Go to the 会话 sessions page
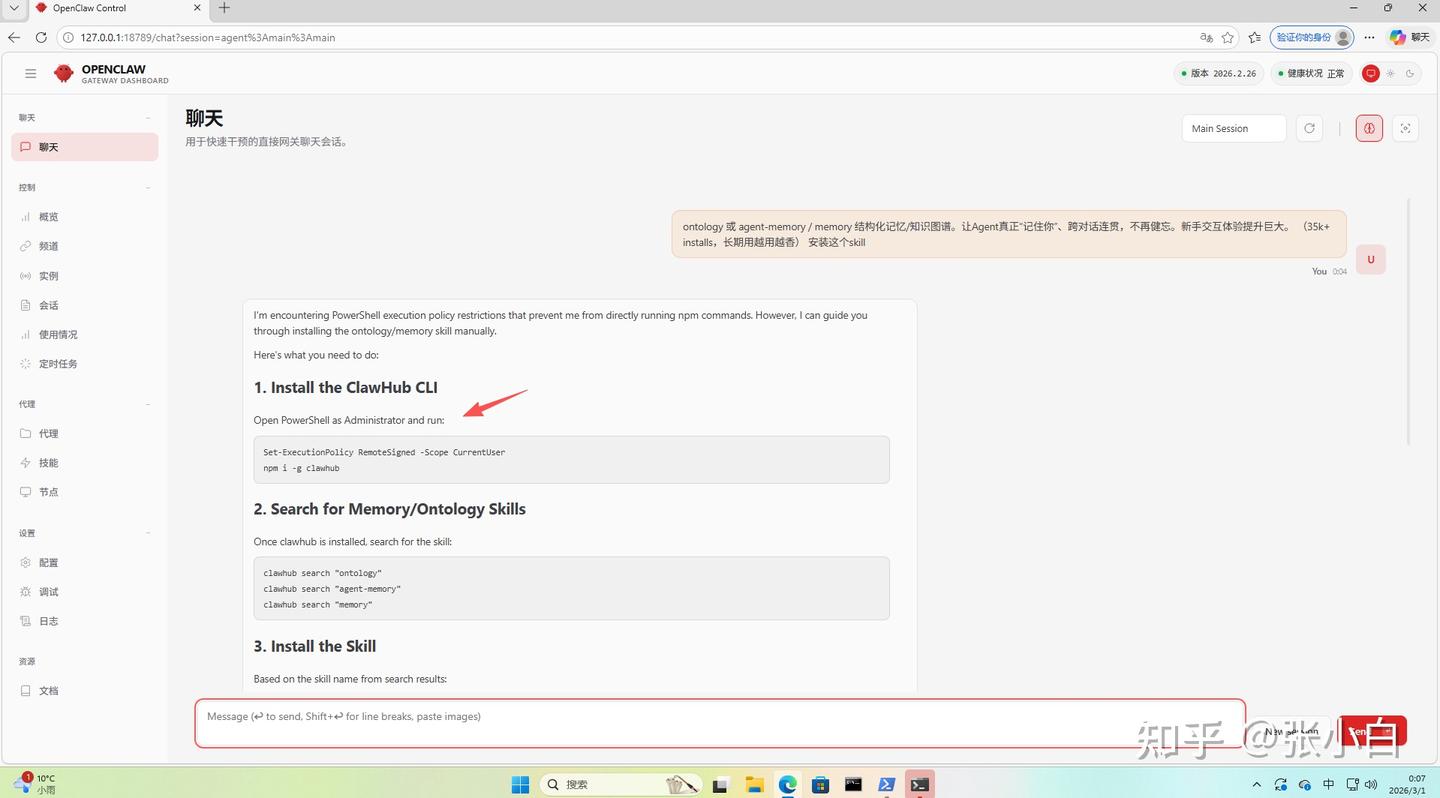The width and height of the screenshot is (1440, 798). click(85, 305)
